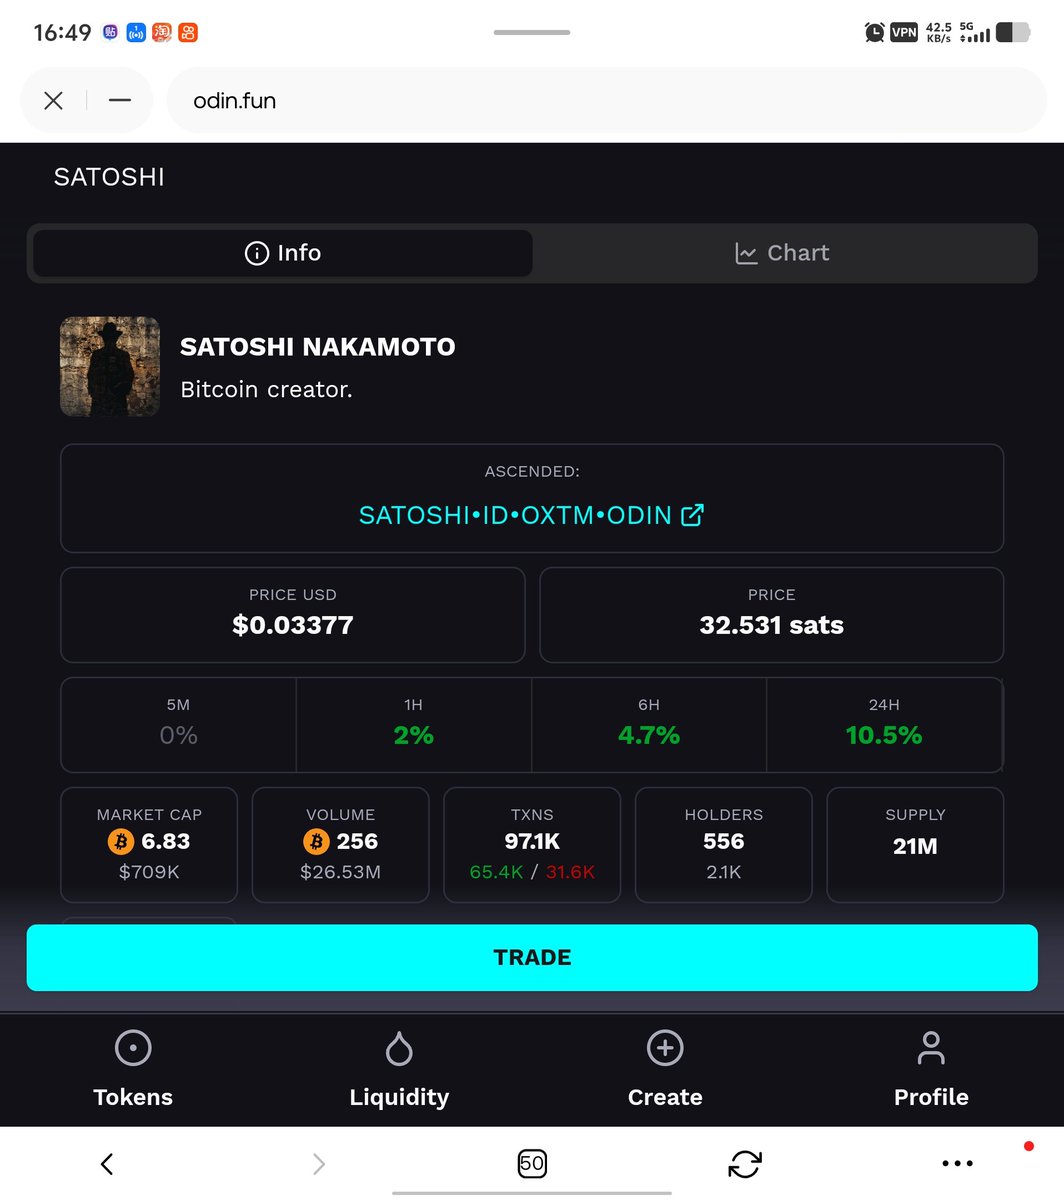1064x1200 pixels.
Task: Open the Satoshi Nakamoto token avatar
Action: tap(110, 366)
